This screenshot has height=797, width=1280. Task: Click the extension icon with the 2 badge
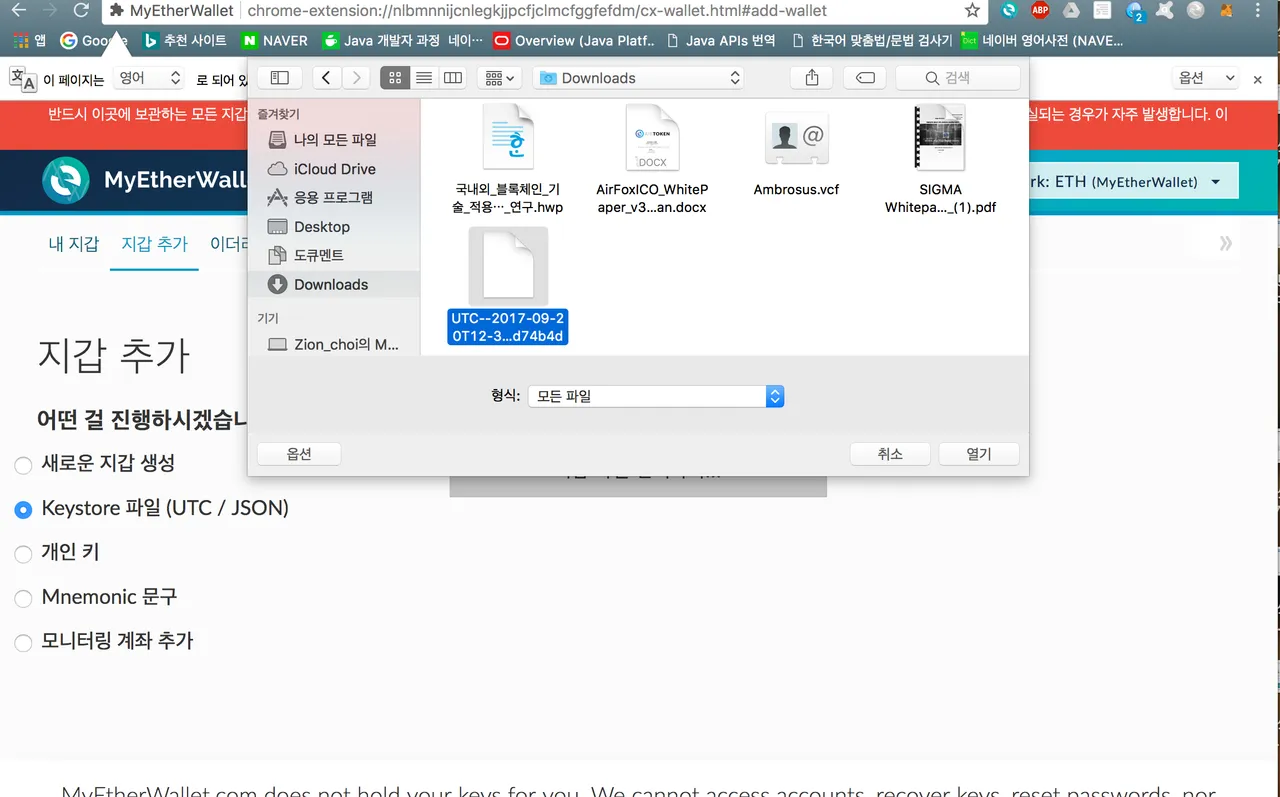click(1134, 12)
